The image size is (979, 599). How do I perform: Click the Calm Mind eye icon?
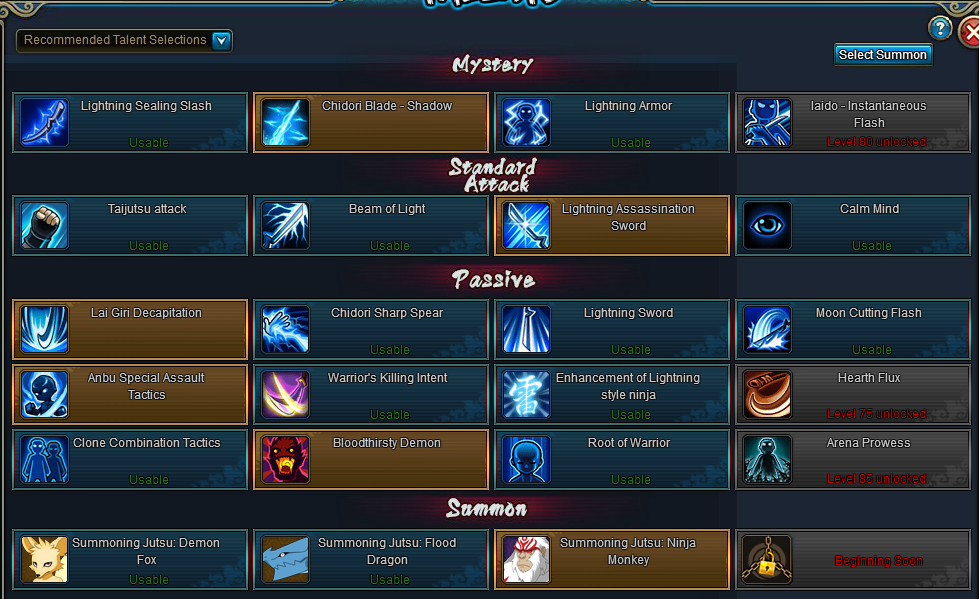(x=767, y=225)
